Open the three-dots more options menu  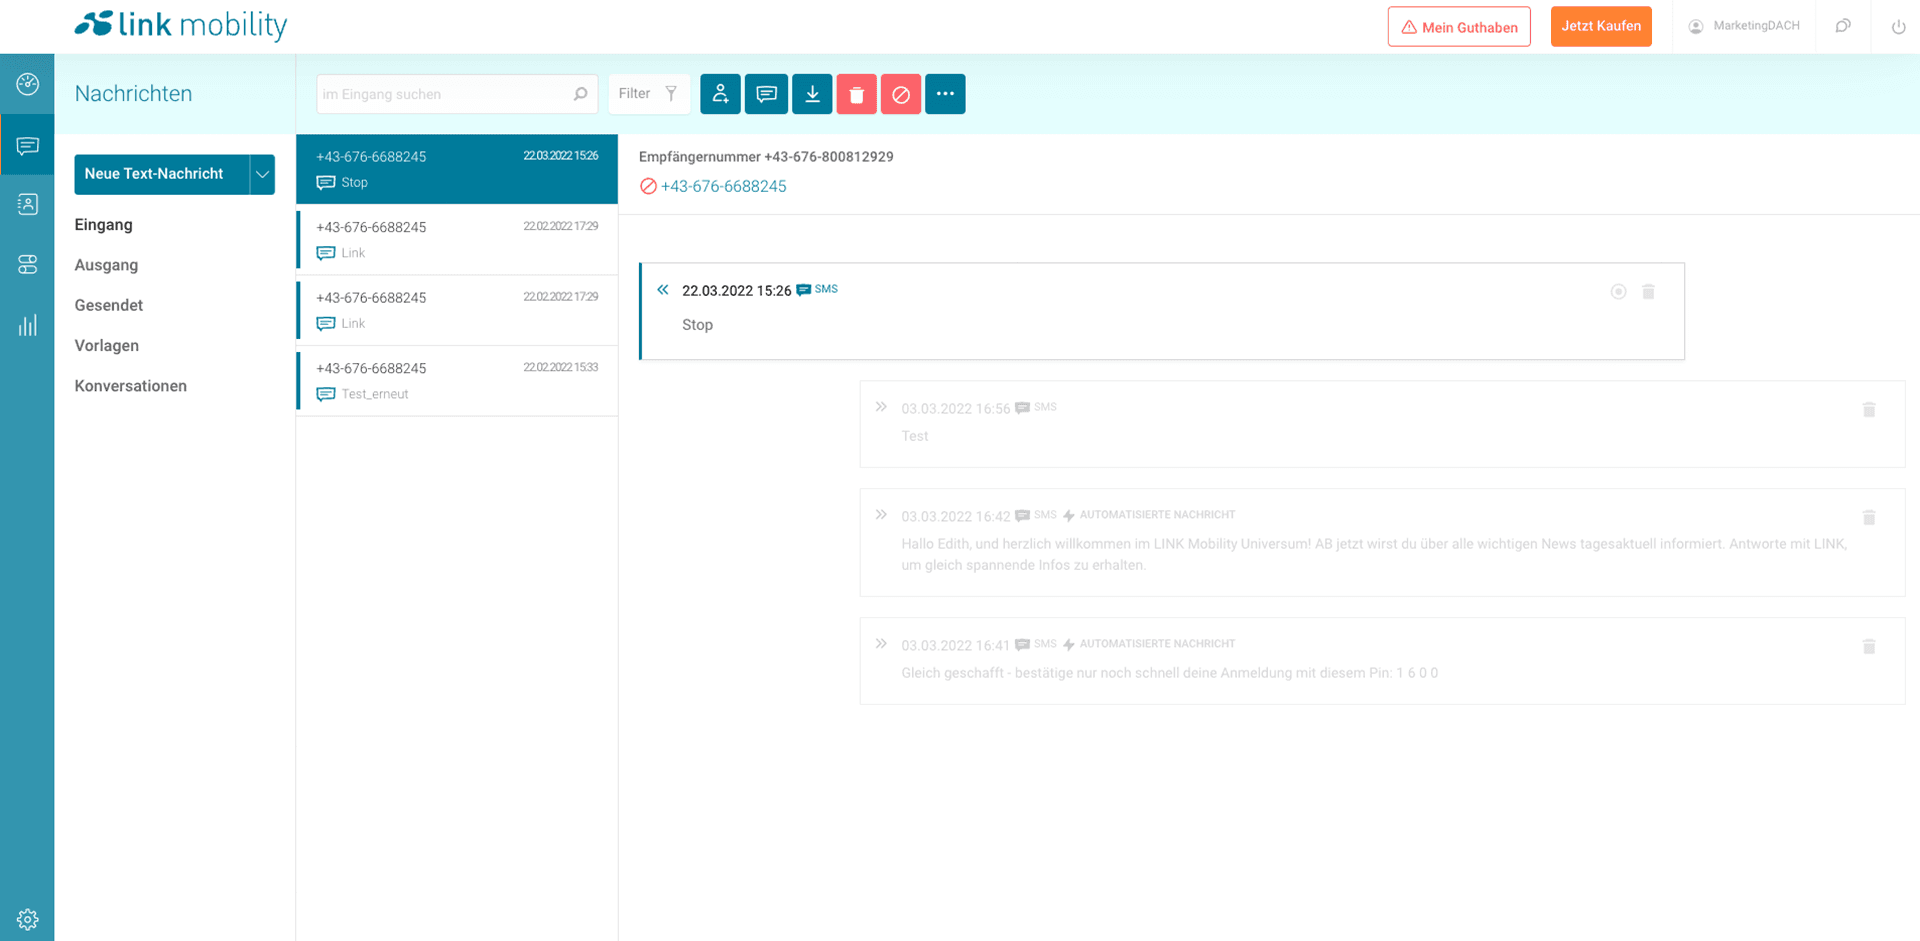[x=945, y=94]
